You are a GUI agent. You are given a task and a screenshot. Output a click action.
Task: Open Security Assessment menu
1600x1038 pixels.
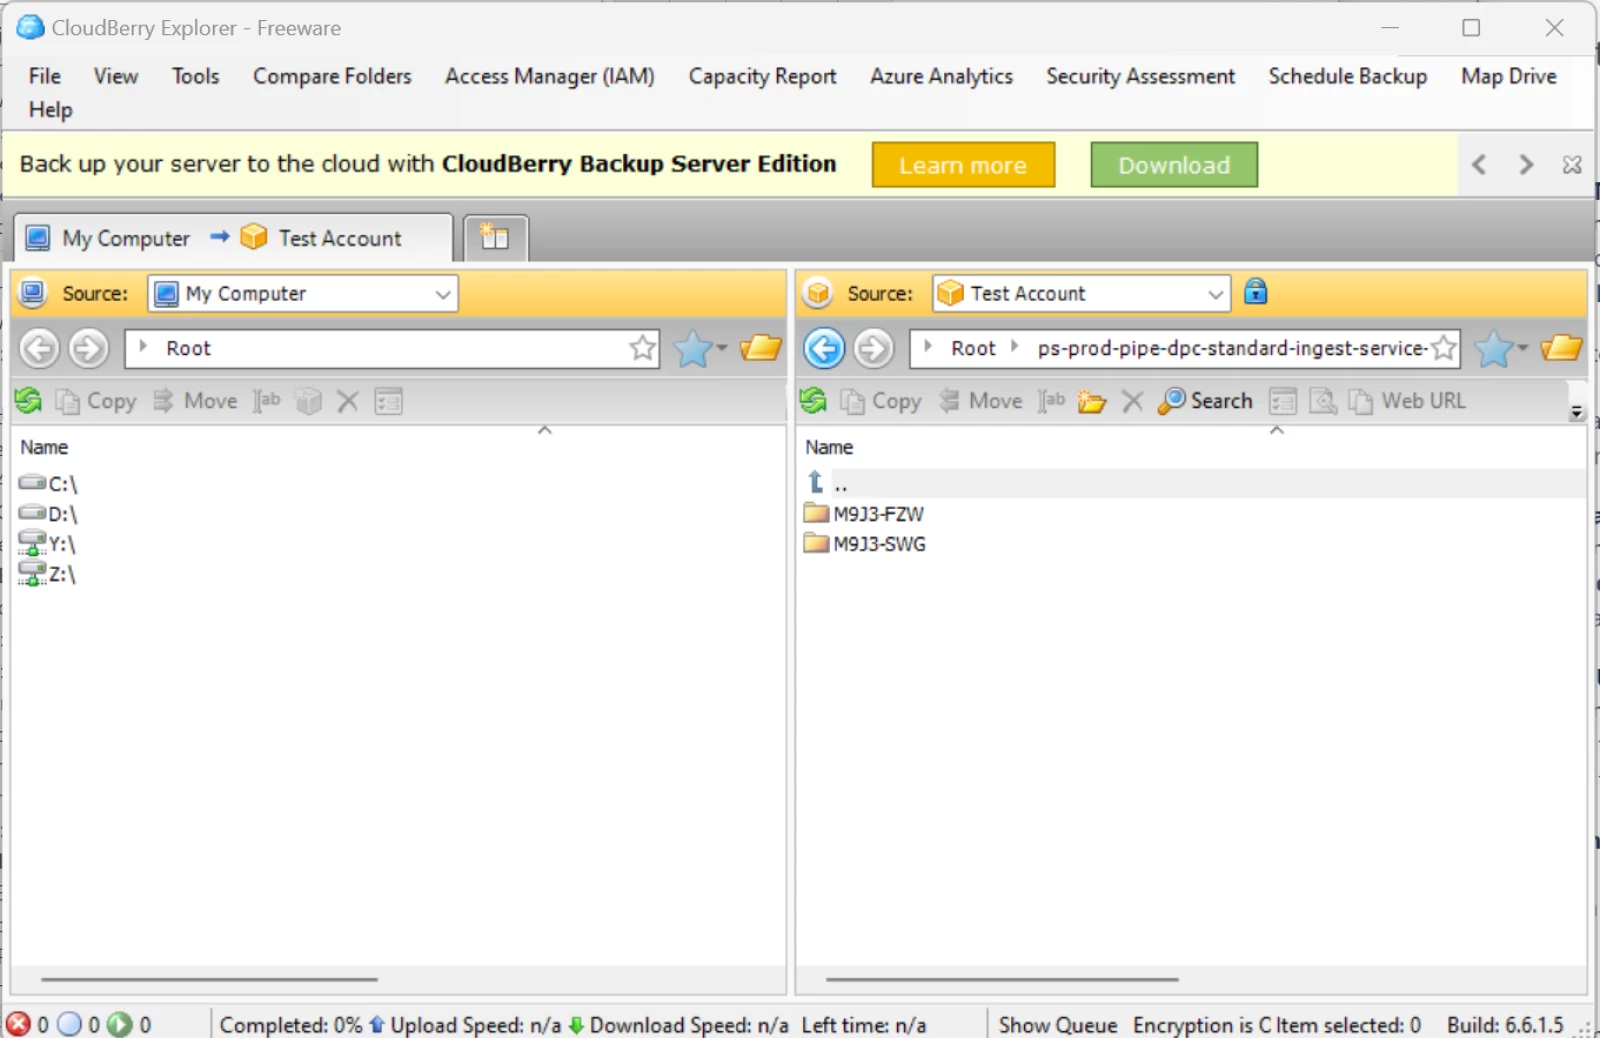tap(1140, 76)
